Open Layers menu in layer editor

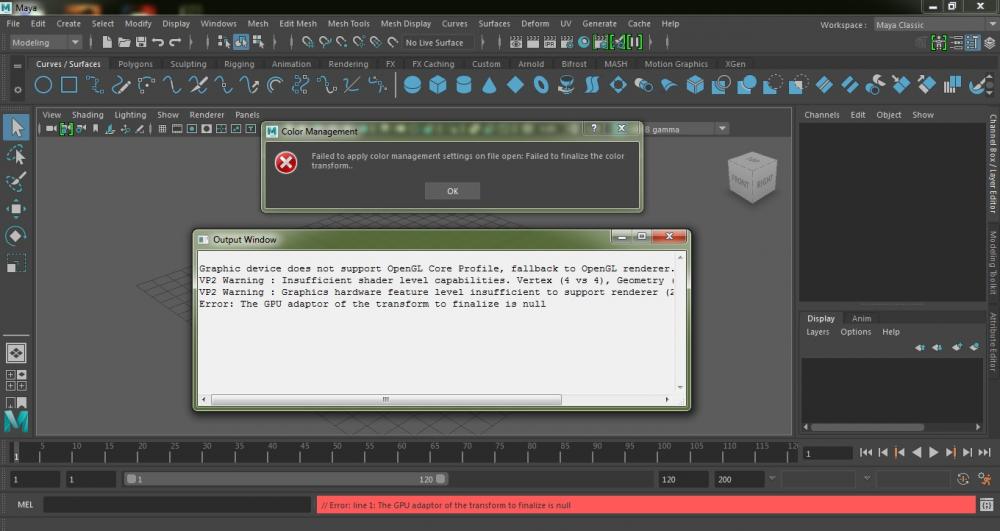pyautogui.click(x=817, y=331)
